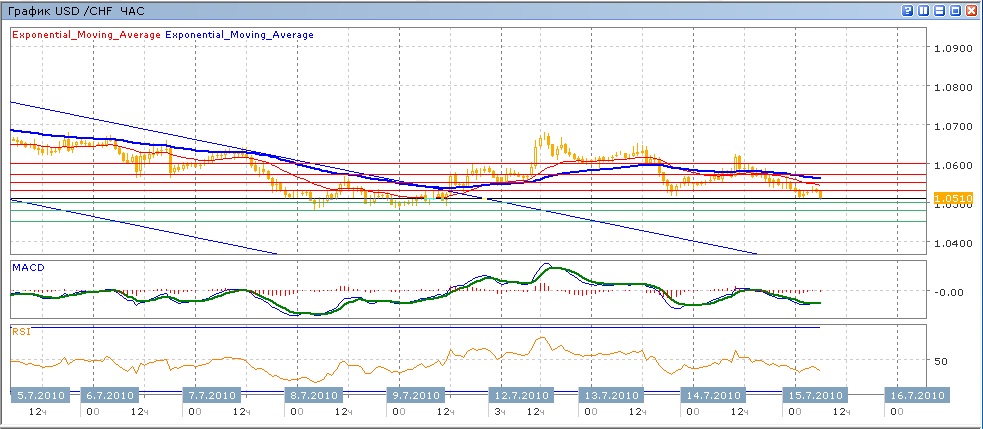This screenshot has width=983, height=429.
Task: Click the 1.0900 price axis label
Action: tap(950, 48)
